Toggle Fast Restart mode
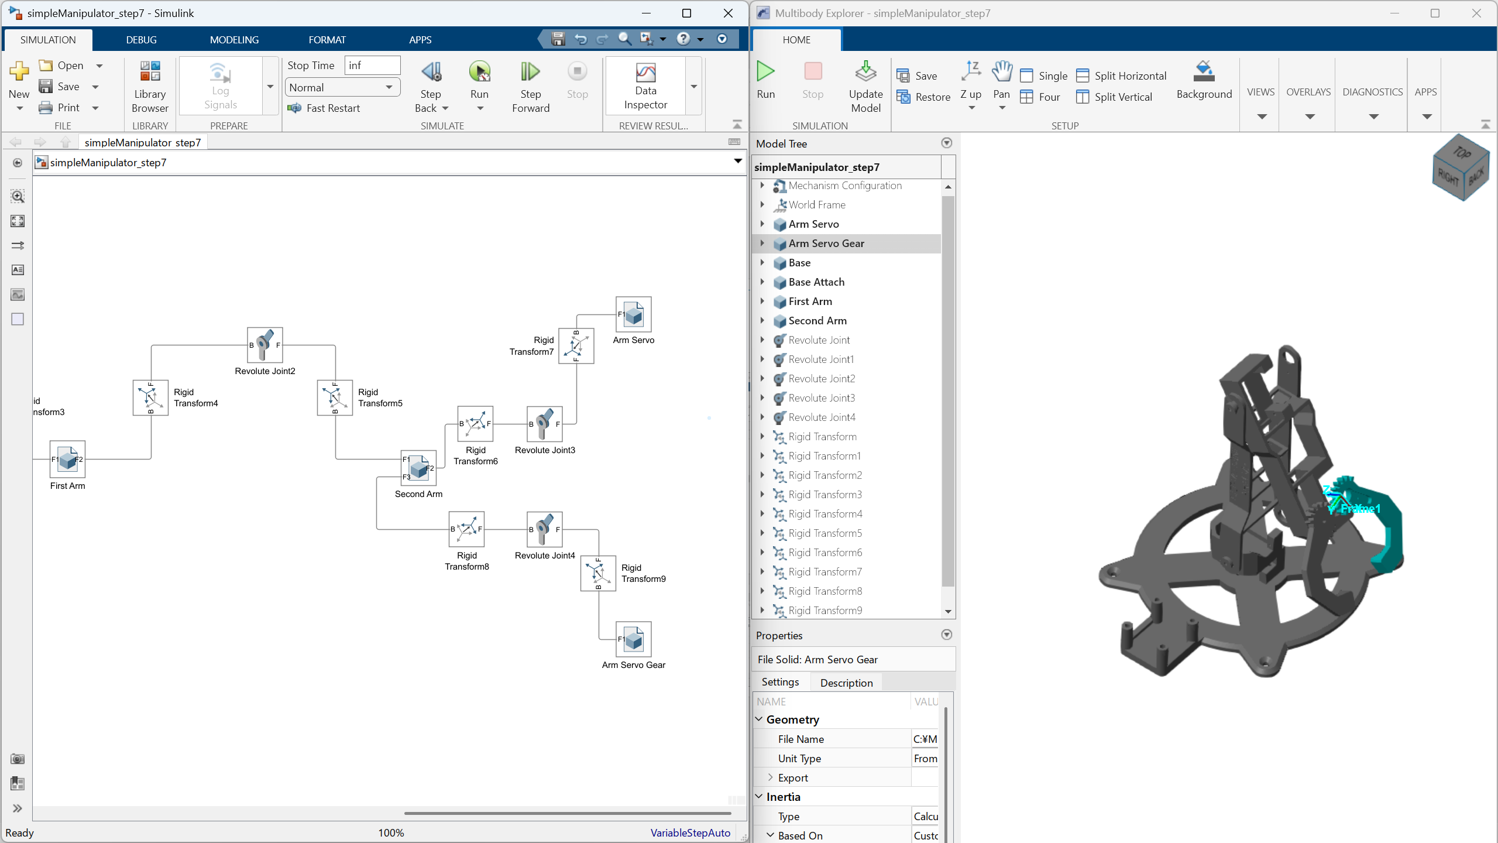The height and width of the screenshot is (843, 1498). point(324,108)
